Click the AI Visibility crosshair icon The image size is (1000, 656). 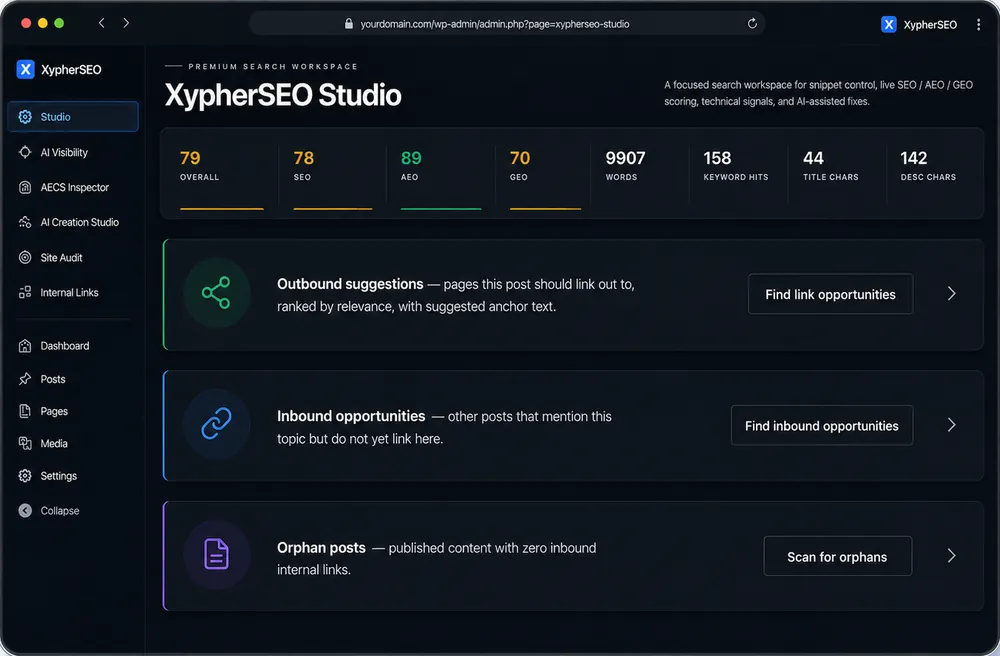point(25,152)
